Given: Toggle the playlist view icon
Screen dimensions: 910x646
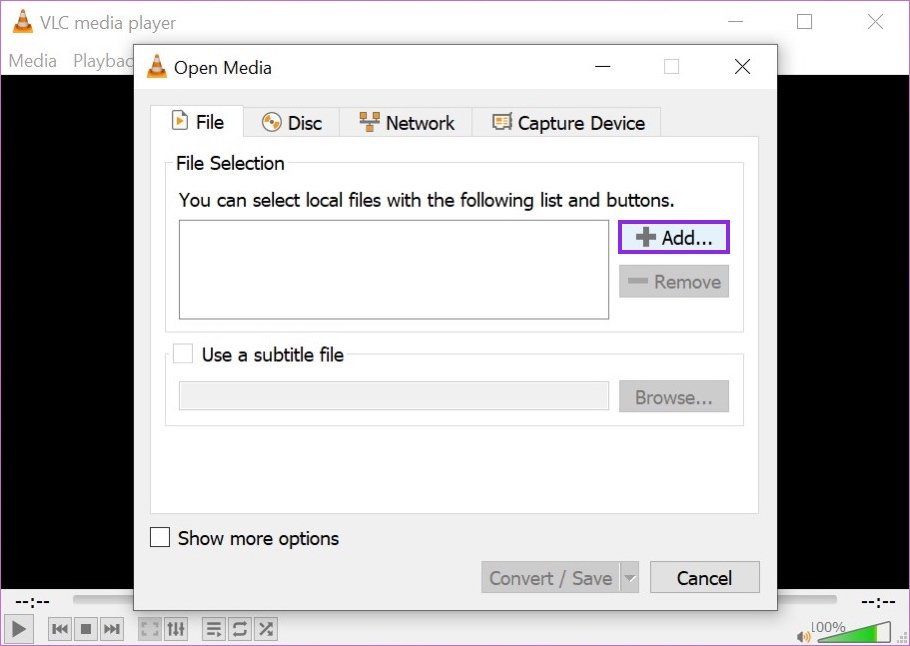Looking at the screenshot, I should click(214, 629).
